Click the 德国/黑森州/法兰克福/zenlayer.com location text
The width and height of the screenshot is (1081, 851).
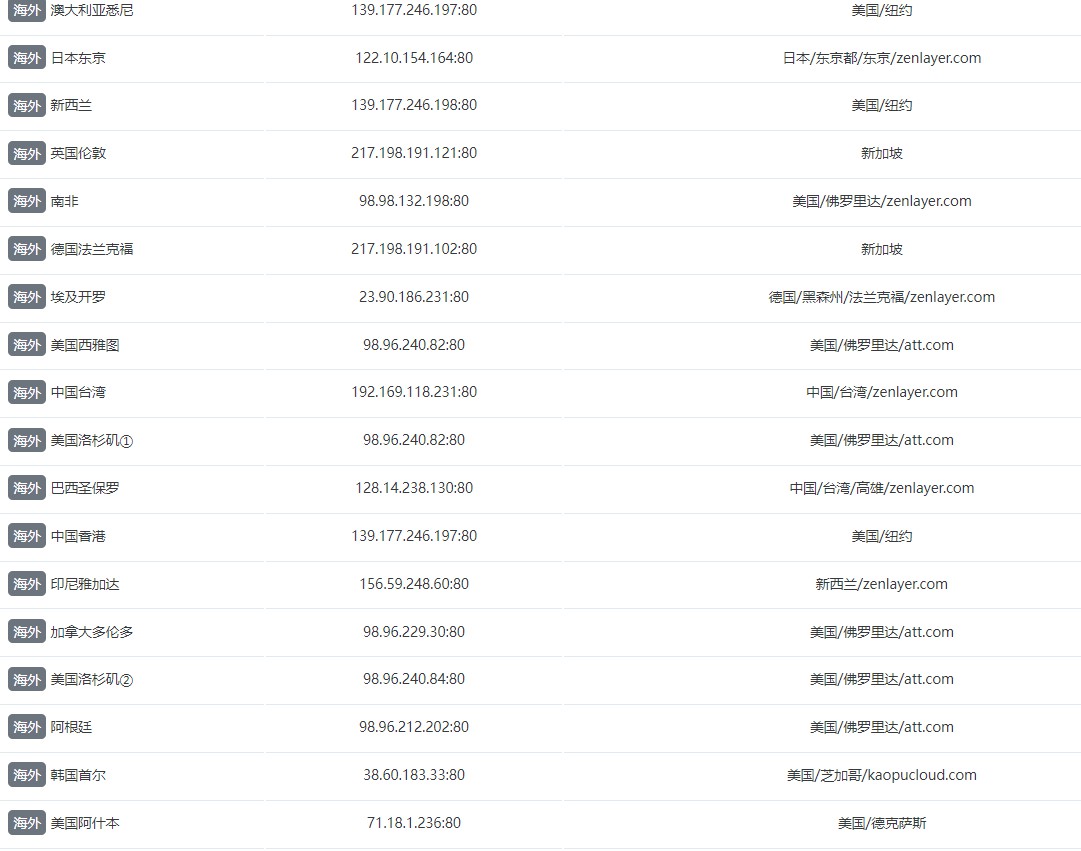click(881, 297)
